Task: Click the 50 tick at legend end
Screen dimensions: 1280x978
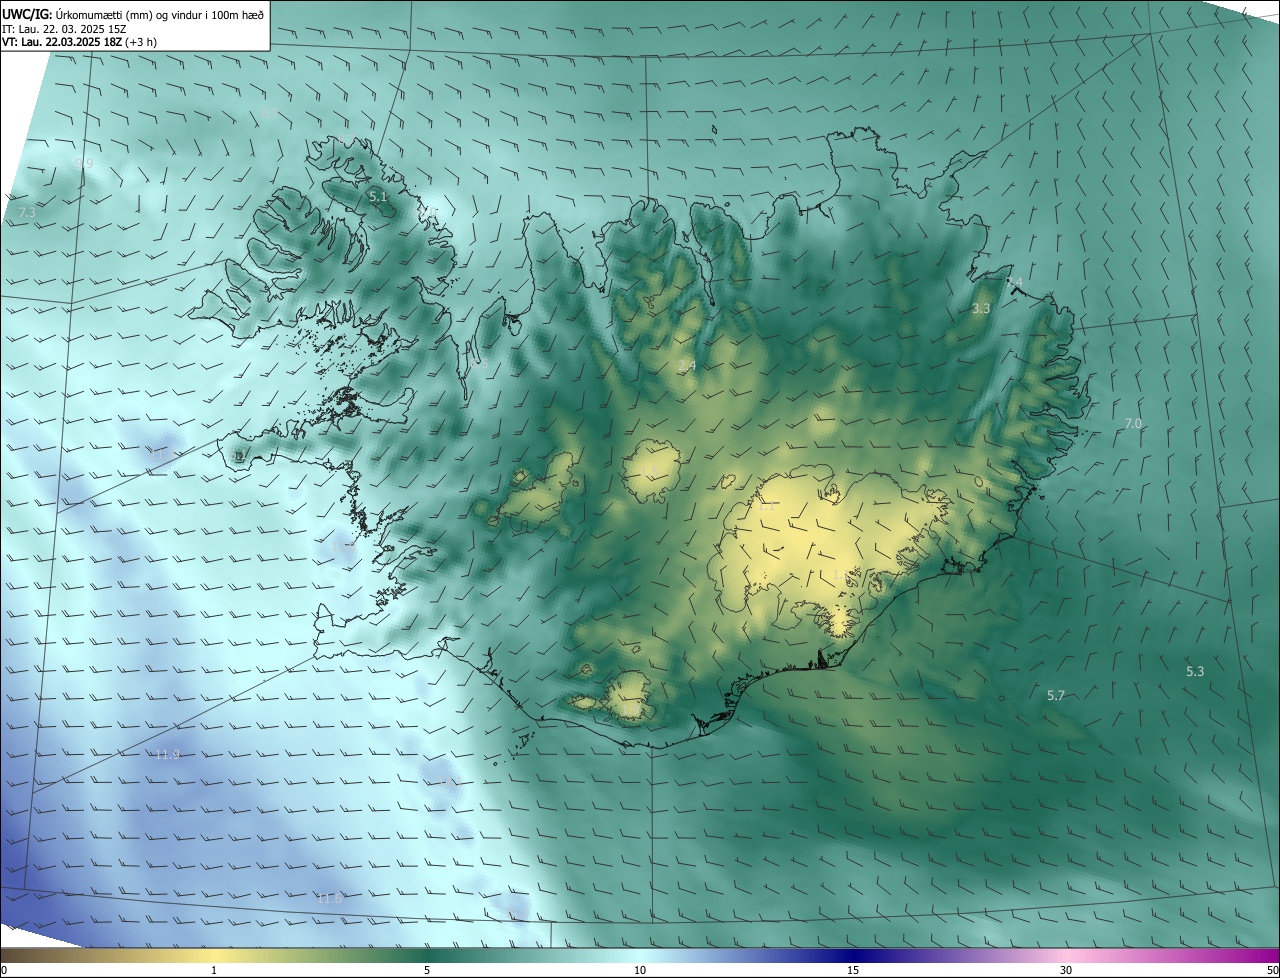Action: [x=1272, y=970]
